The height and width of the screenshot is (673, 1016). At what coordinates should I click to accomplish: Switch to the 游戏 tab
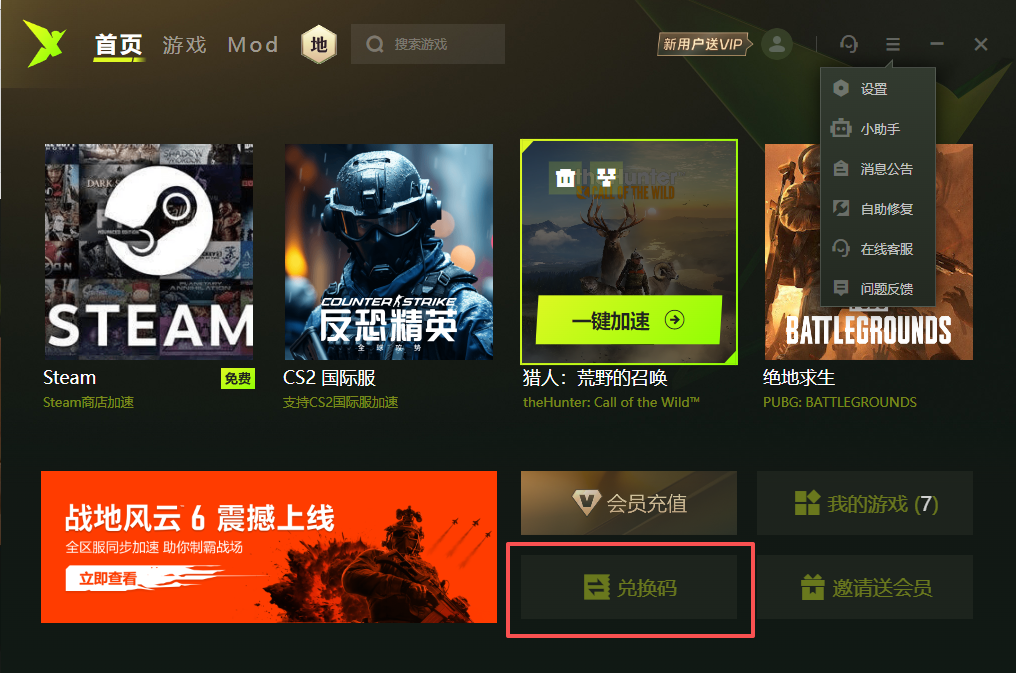(x=184, y=45)
